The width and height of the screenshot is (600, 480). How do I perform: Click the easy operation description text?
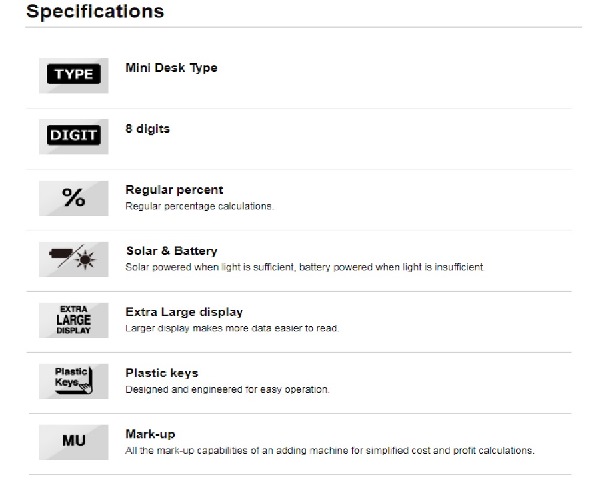click(x=227, y=390)
